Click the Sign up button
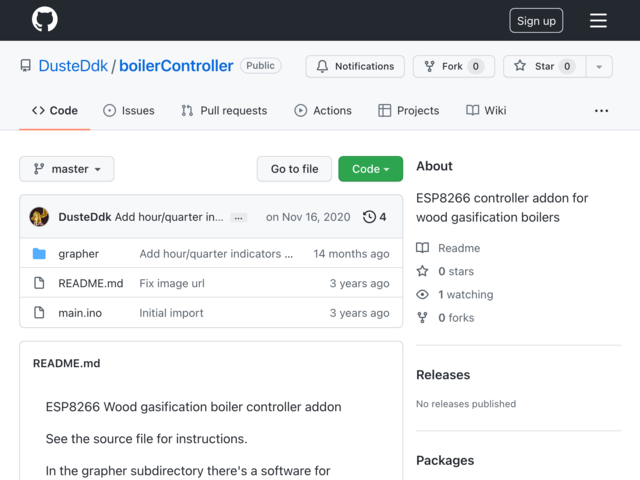 [x=536, y=21]
